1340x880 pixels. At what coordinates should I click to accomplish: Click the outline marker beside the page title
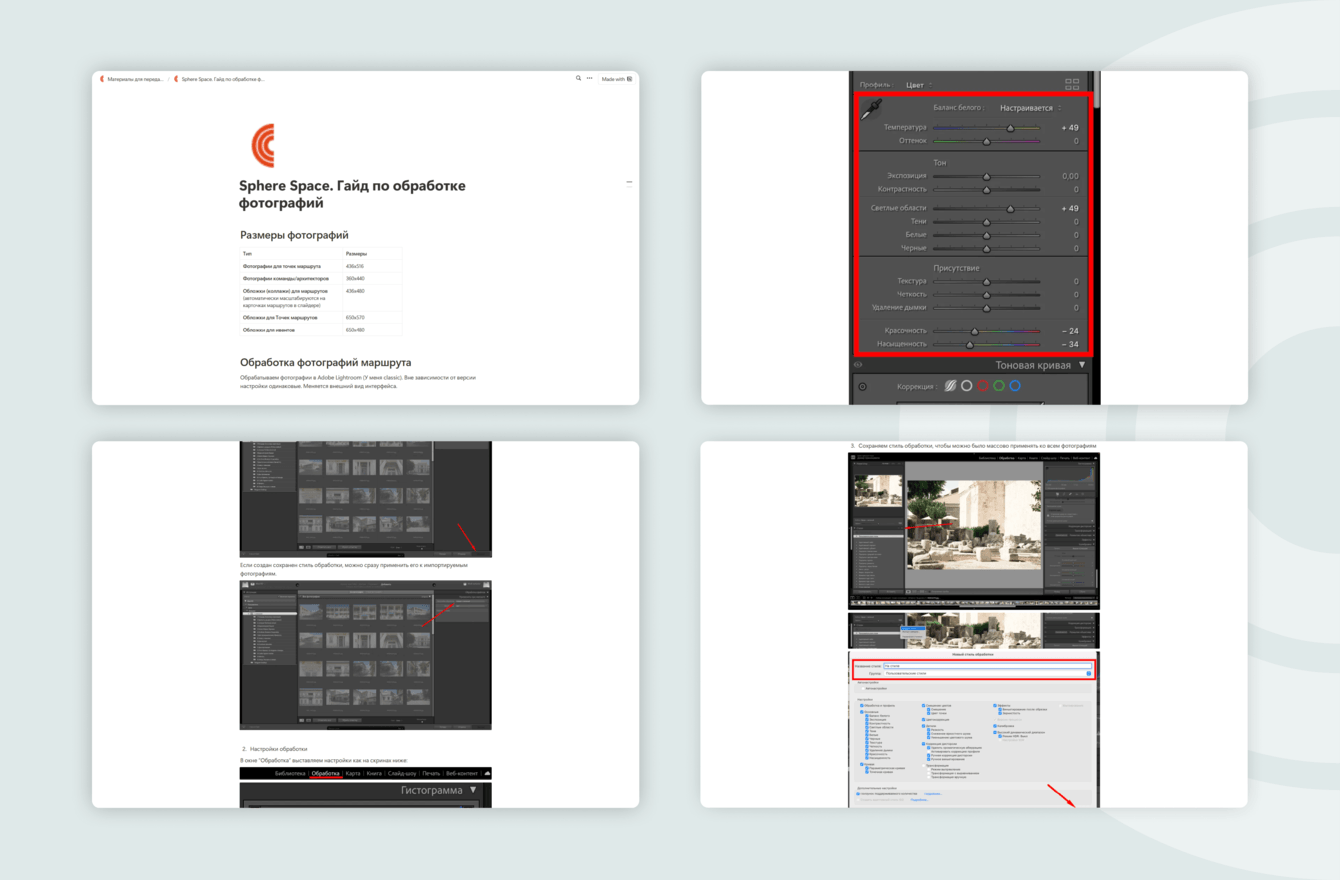629,183
